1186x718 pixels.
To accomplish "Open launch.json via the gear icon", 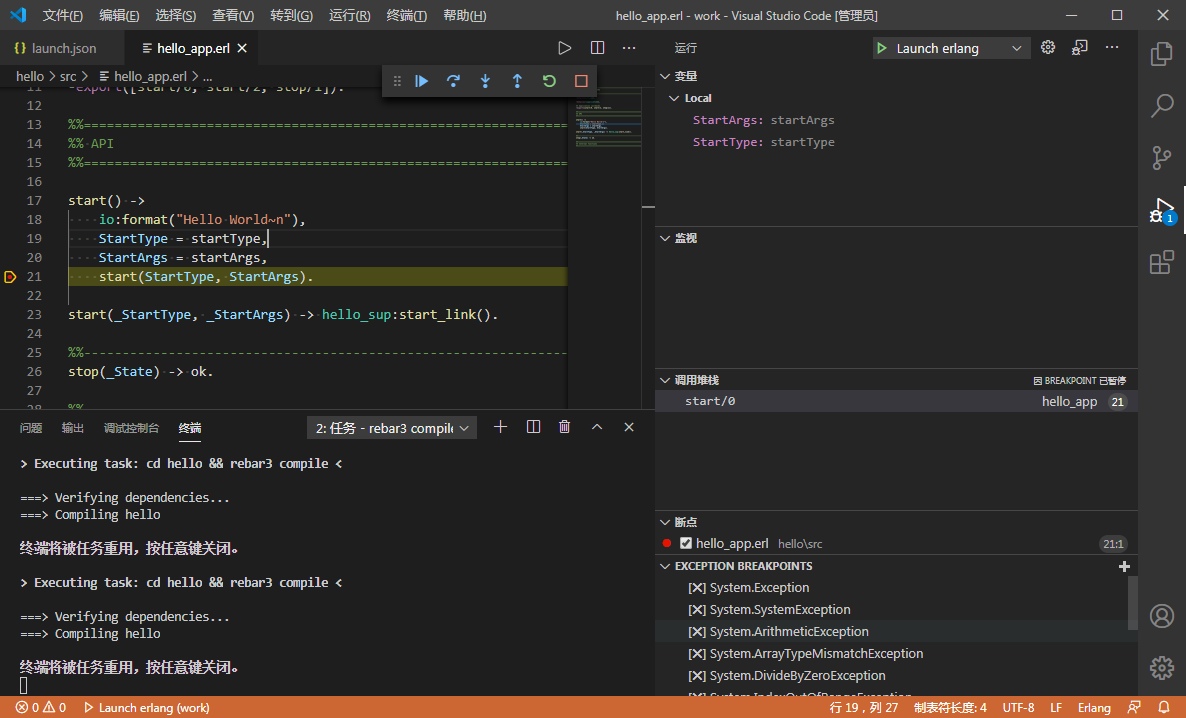I will click(1048, 48).
